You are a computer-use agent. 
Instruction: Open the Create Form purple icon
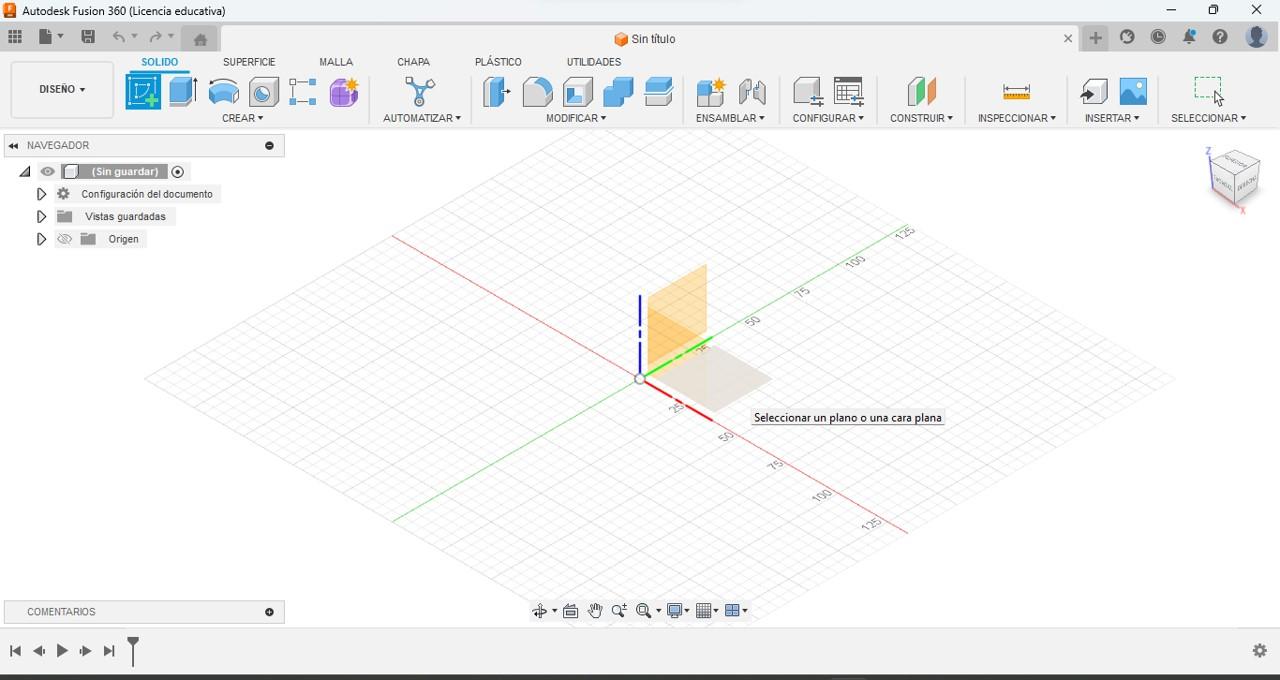point(344,92)
